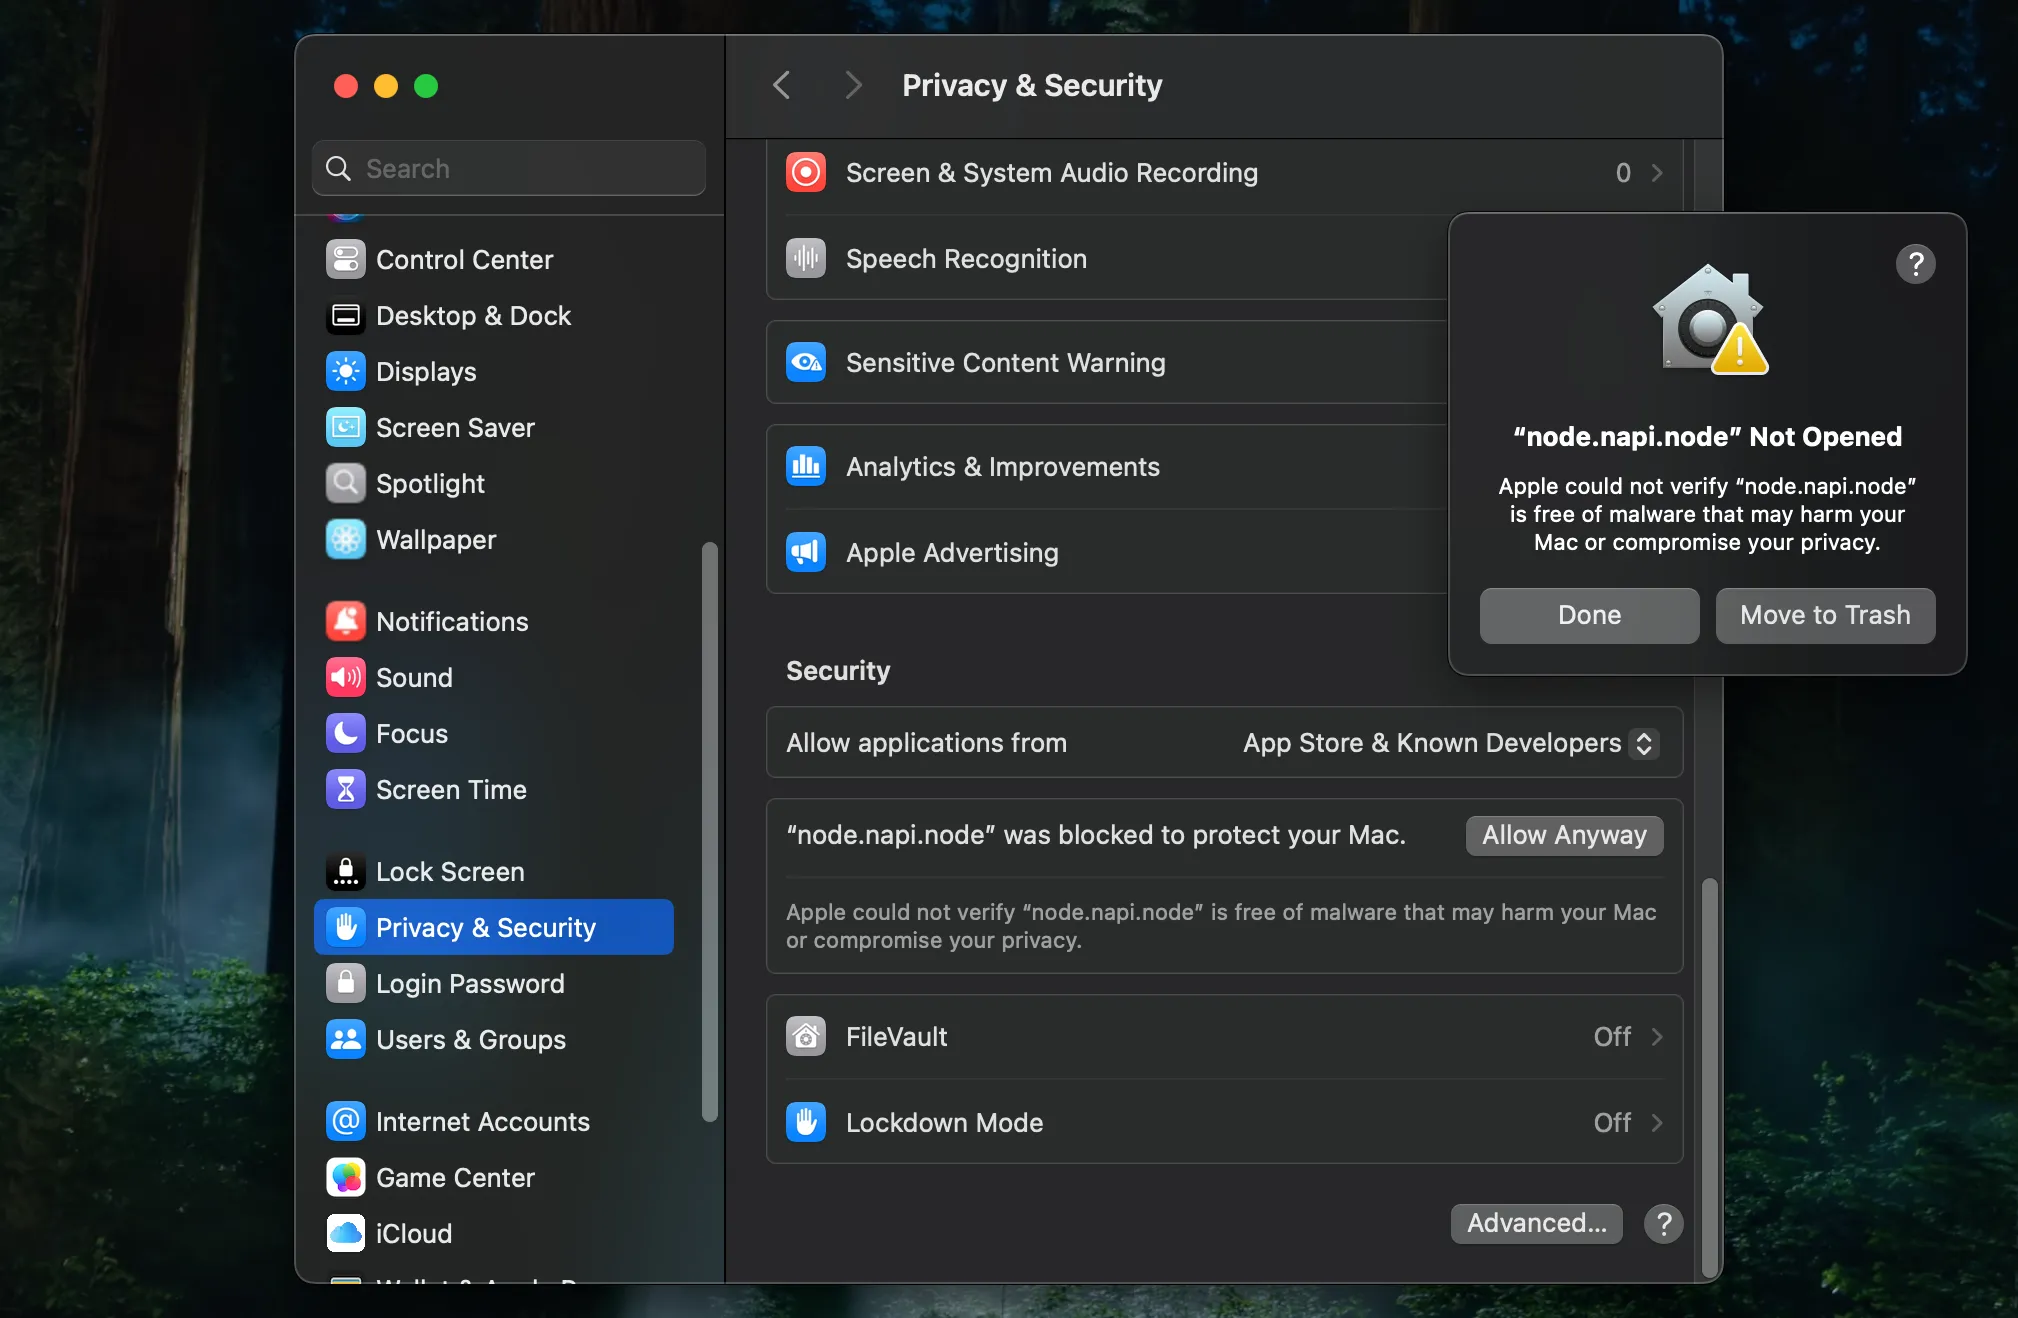
Task: Open Users & Groups settings pane
Action: click(494, 1040)
